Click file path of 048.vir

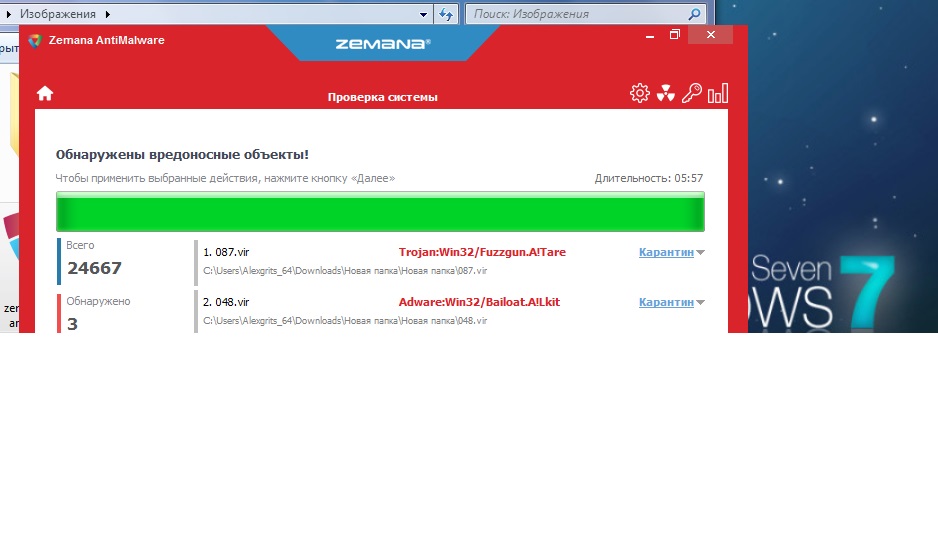pos(345,321)
